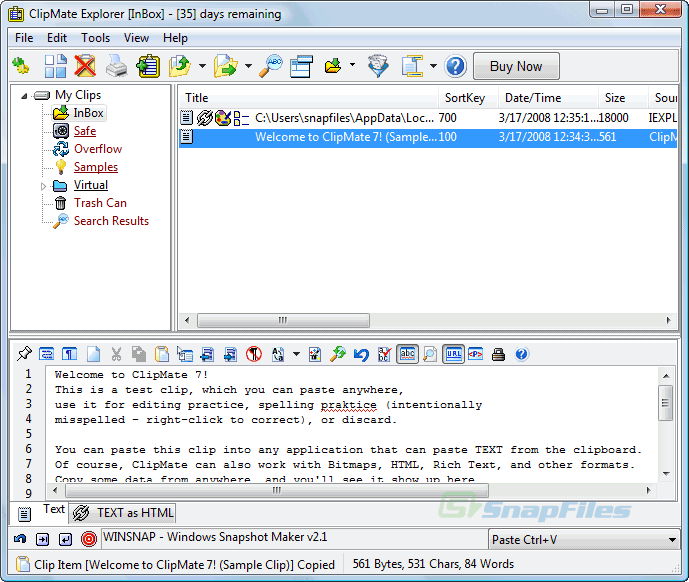Collapse the My Clips tree node
689x582 pixels.
click(24, 95)
